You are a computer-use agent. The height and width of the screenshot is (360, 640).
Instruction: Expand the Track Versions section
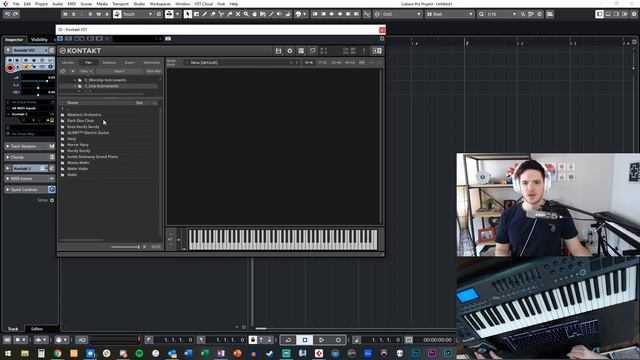click(x=7, y=146)
